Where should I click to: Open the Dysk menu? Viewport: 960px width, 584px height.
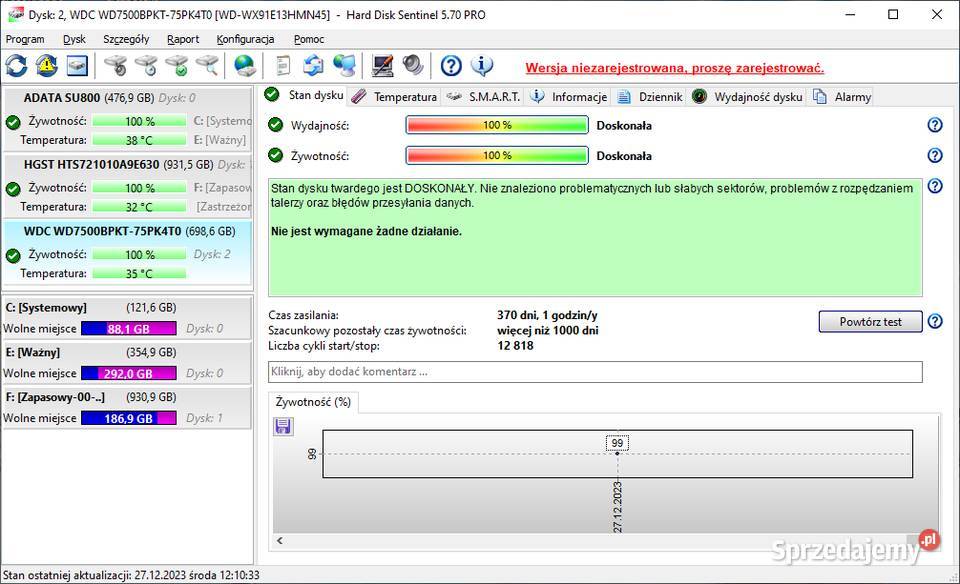74,39
